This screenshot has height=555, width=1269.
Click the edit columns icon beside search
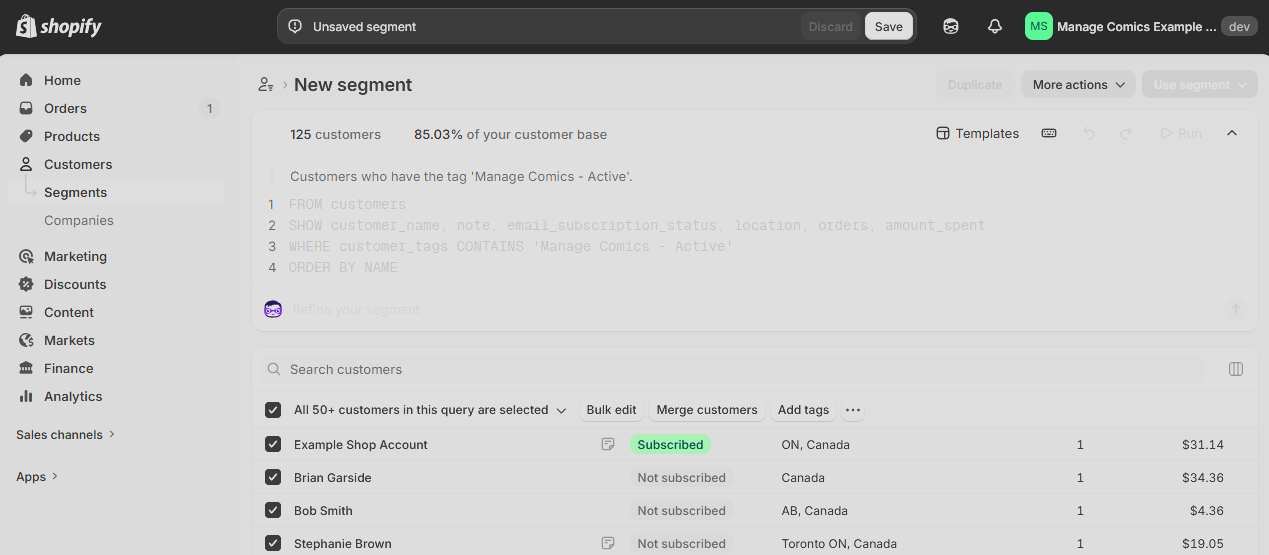(x=1236, y=369)
